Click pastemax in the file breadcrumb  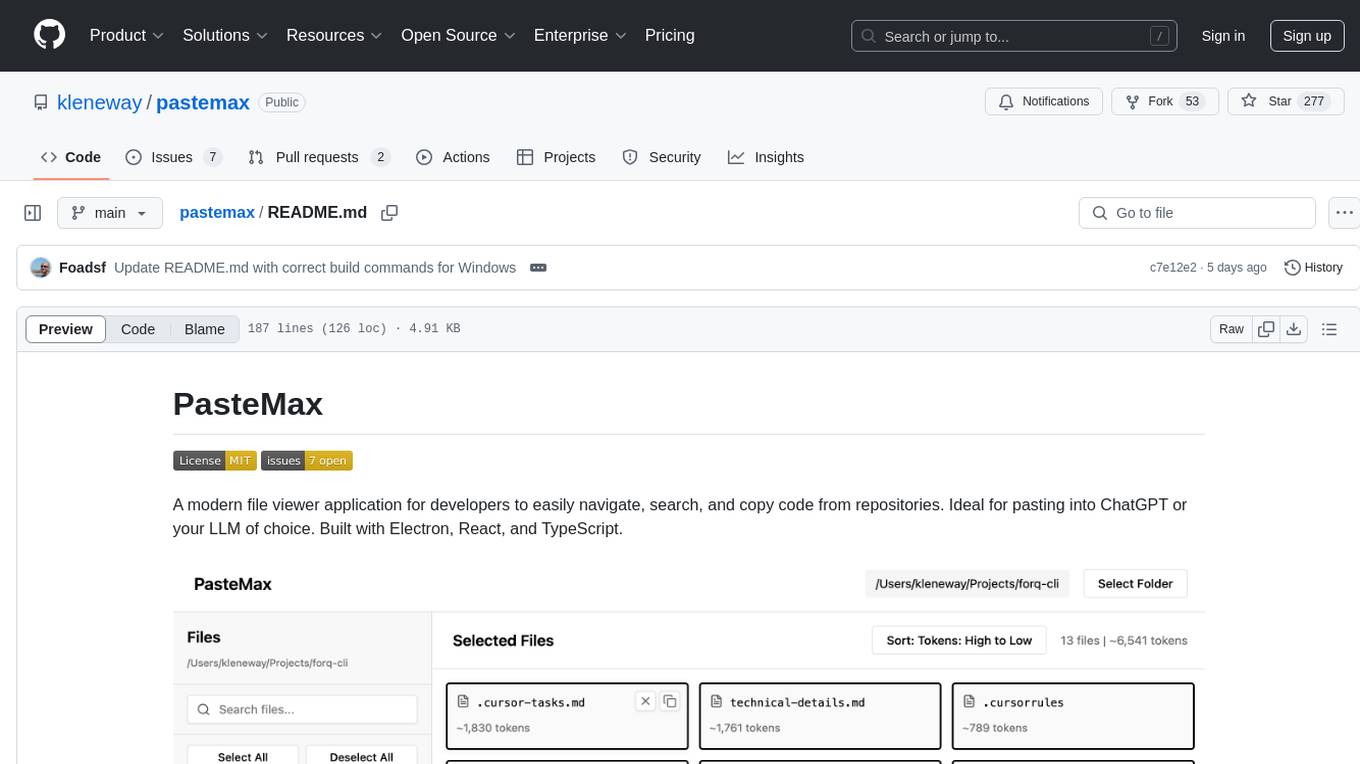(x=217, y=213)
